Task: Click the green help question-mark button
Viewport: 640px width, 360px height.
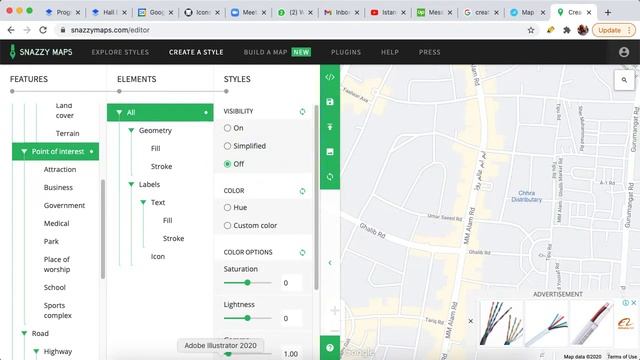Action: coord(330,348)
